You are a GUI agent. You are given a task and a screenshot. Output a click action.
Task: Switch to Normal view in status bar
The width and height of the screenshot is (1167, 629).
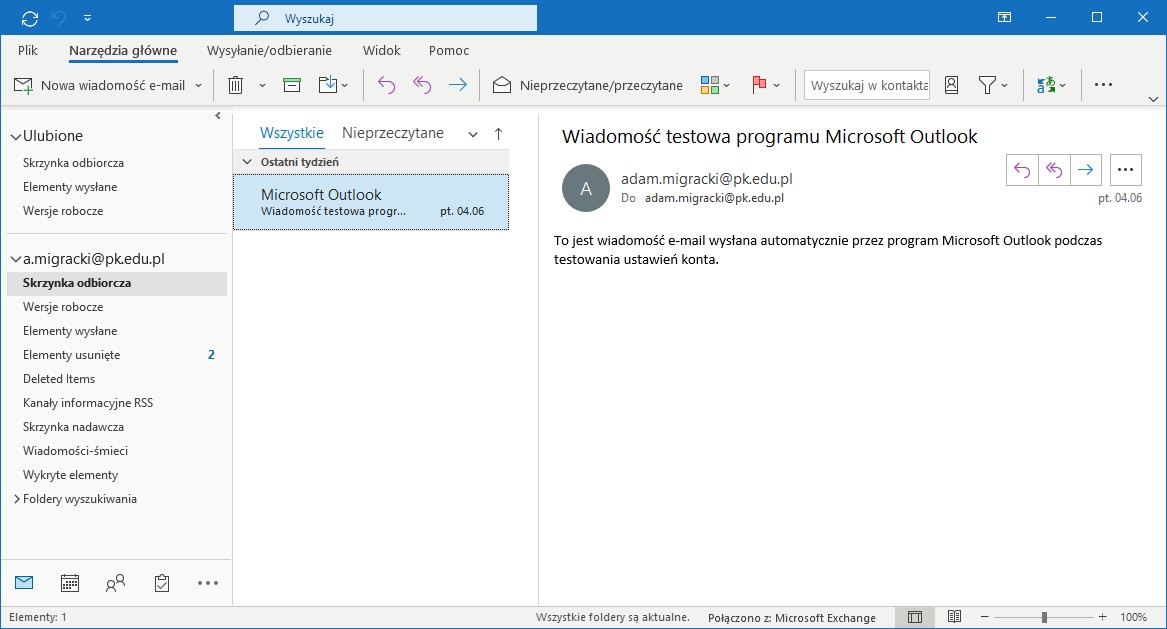914,617
